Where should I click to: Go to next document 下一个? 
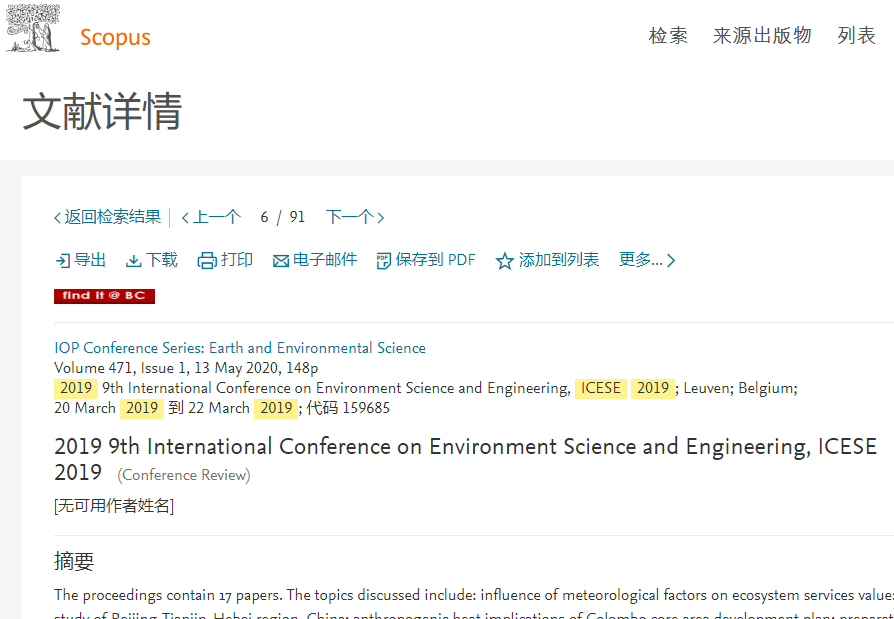pos(355,217)
